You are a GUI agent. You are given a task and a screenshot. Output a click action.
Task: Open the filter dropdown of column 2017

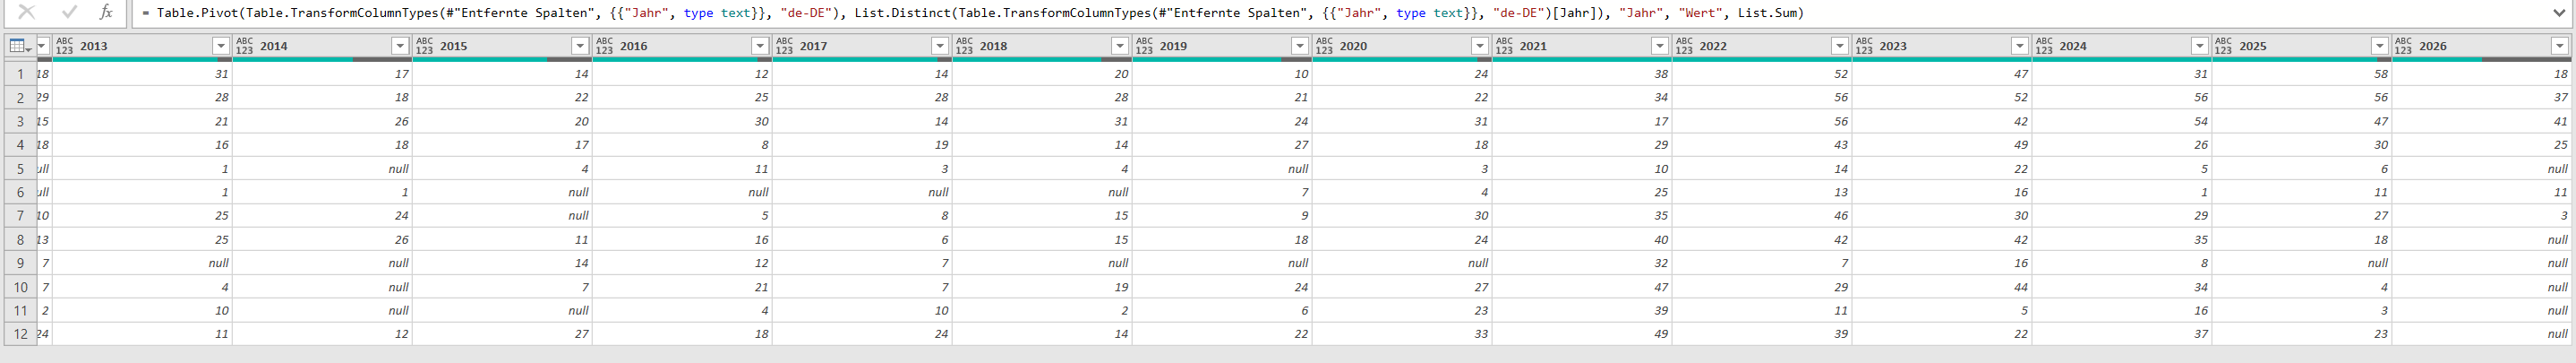(x=940, y=46)
